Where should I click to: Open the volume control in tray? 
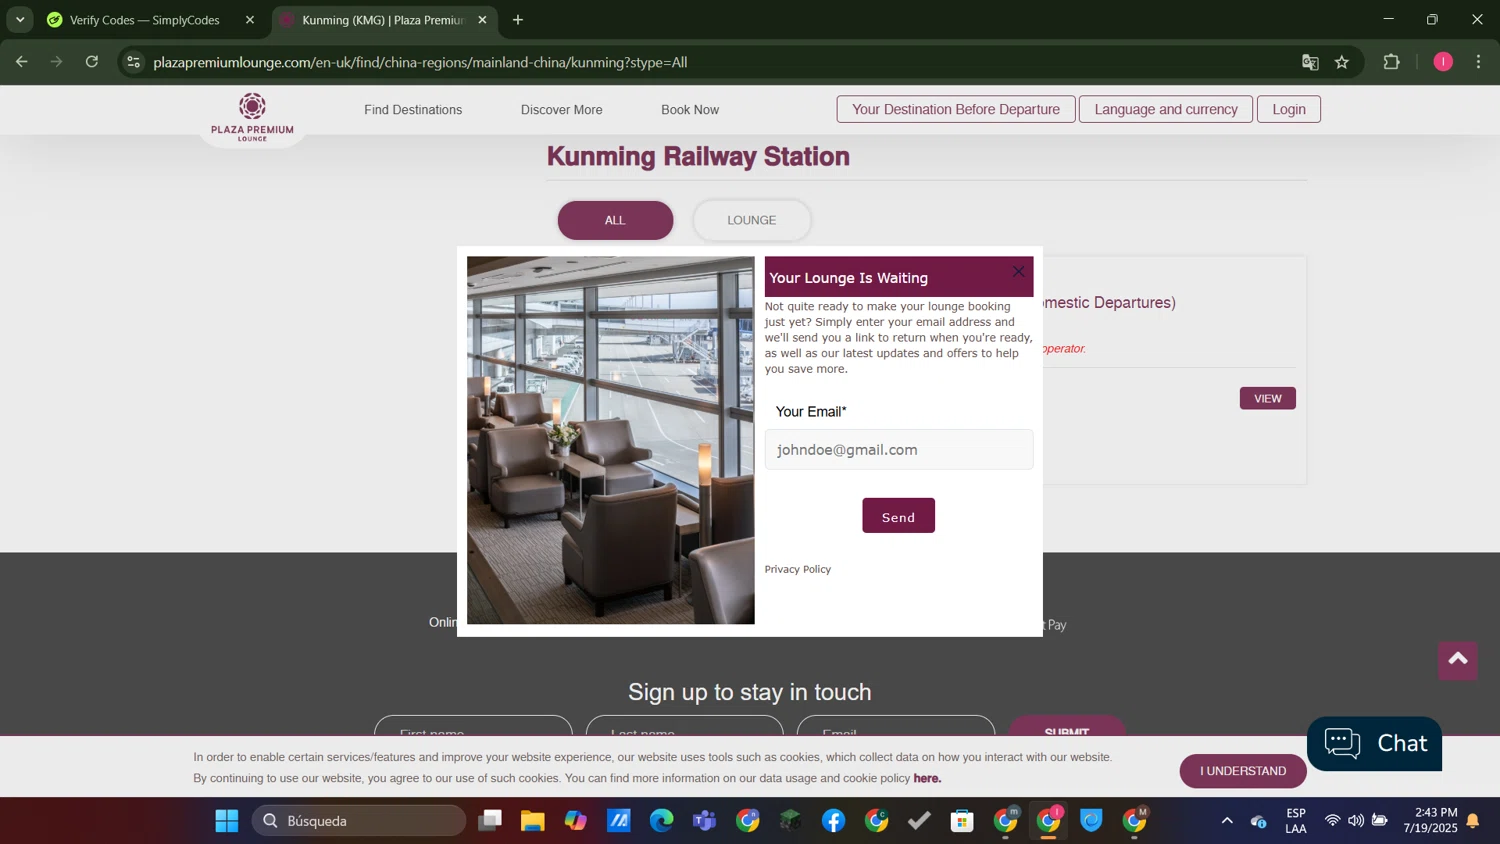click(x=1355, y=821)
